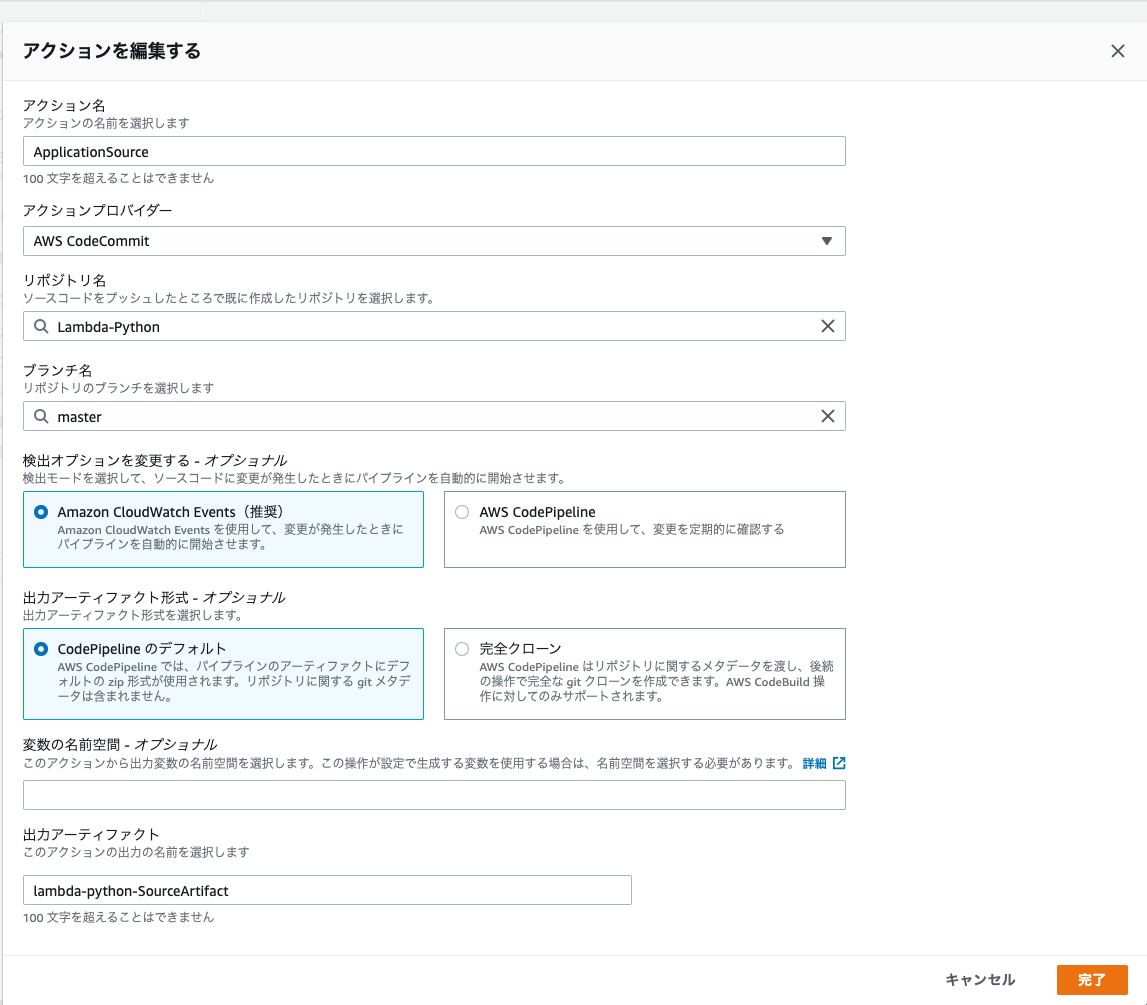Click the Lambda-Python repository search field

pyautogui.click(x=434, y=326)
